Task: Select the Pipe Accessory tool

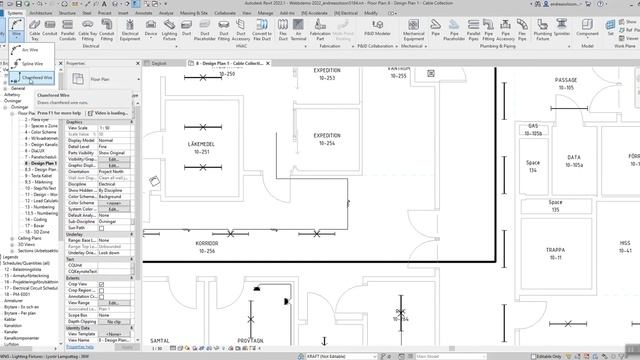Action: [x=505, y=30]
